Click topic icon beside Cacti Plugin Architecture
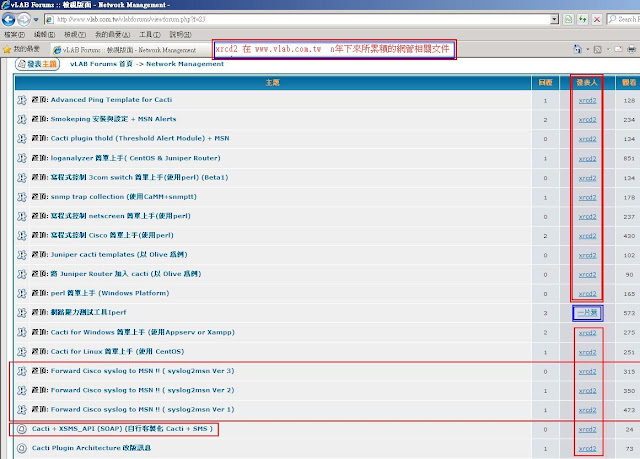Screen dimensions: 640x459 pyautogui.click(x=22, y=448)
